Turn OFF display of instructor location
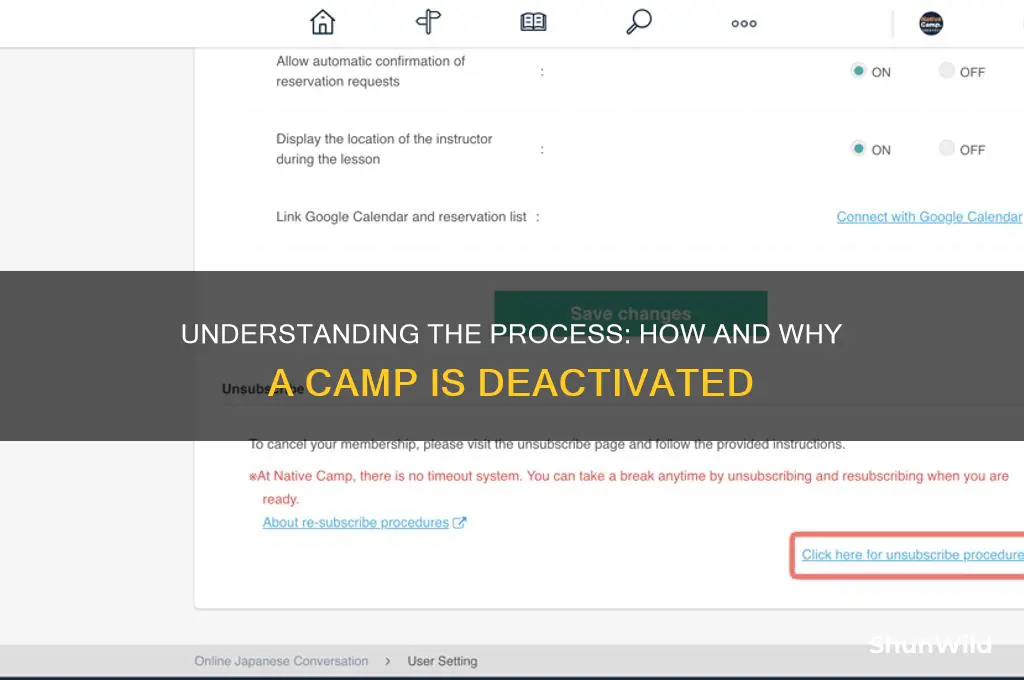This screenshot has width=1024, height=680. (946, 149)
